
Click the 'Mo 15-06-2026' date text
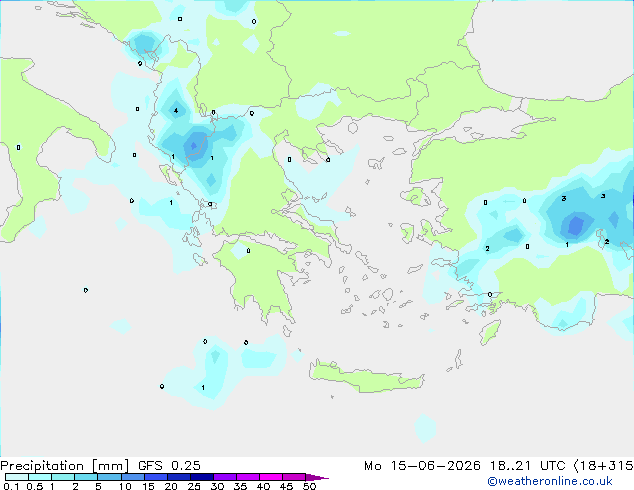pos(422,466)
